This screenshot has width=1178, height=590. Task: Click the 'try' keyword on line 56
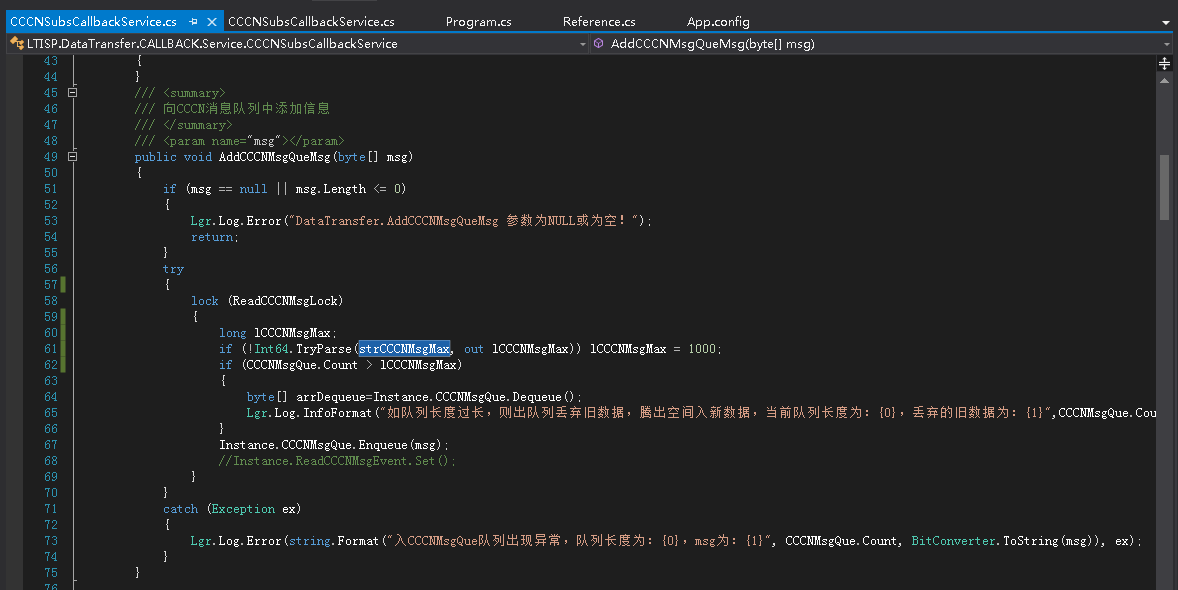pyautogui.click(x=174, y=269)
